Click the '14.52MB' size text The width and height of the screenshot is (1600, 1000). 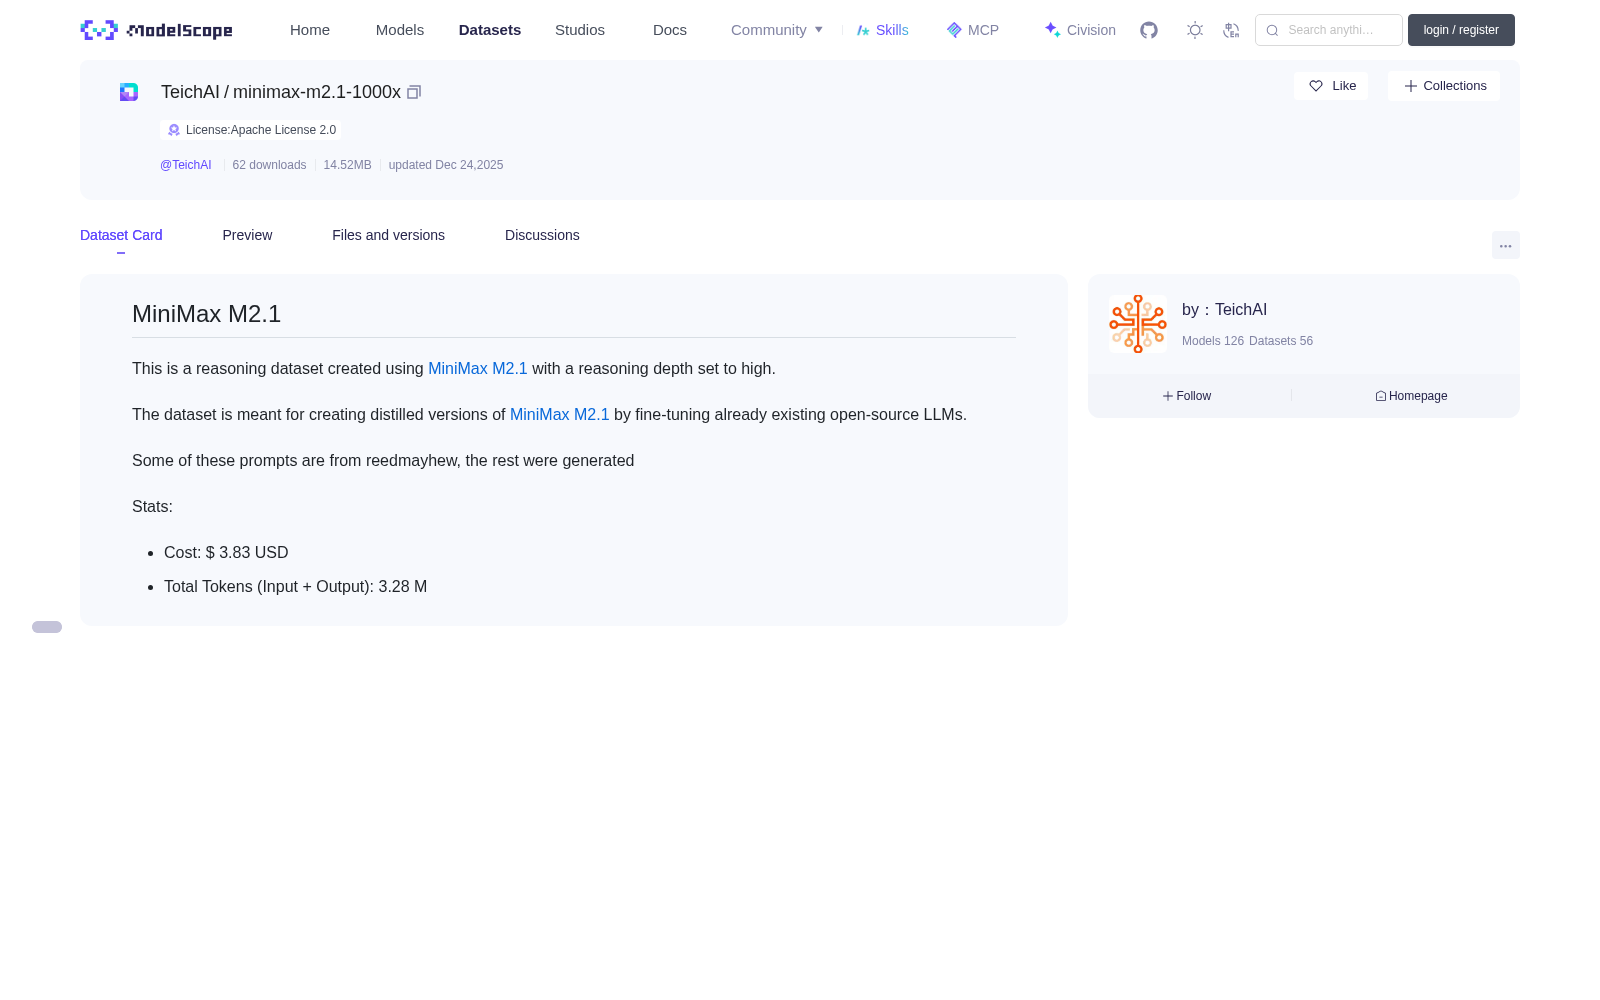click(348, 165)
